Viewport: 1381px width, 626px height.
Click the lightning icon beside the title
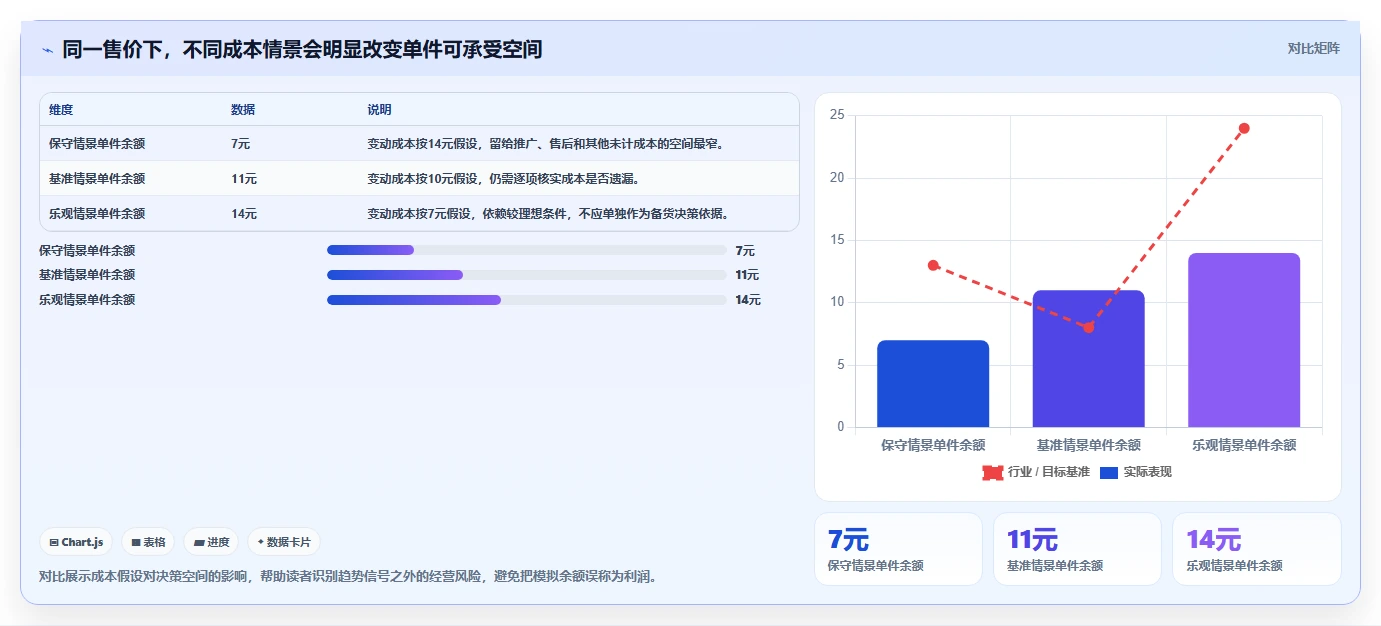(x=48, y=50)
